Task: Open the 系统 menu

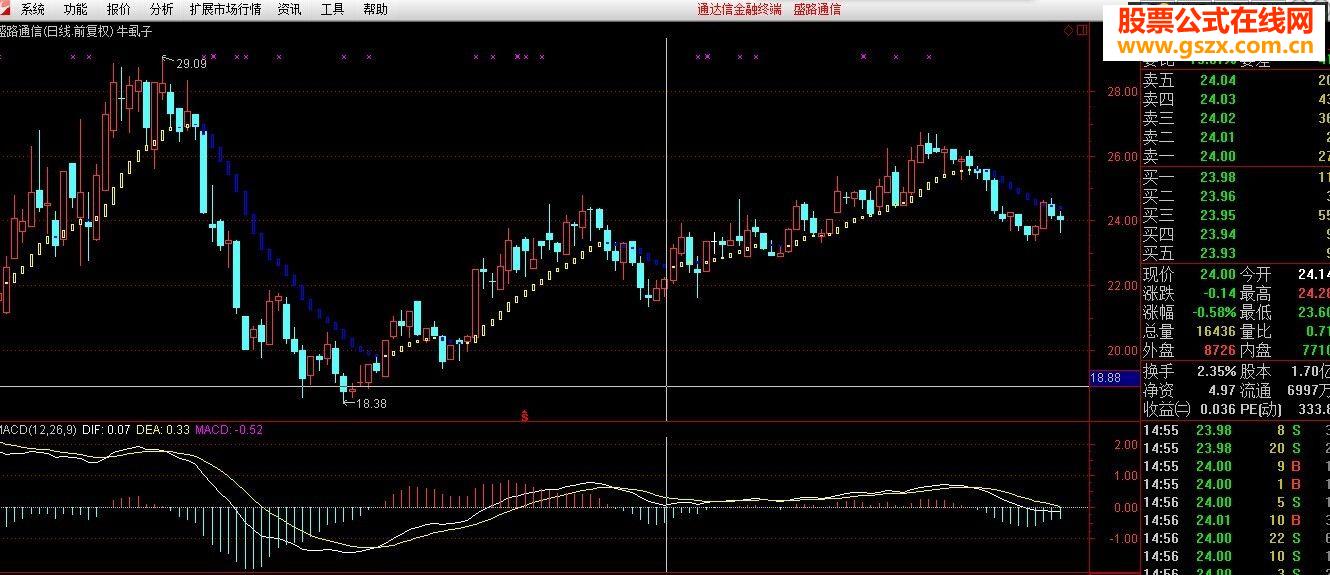Action: 32,9
